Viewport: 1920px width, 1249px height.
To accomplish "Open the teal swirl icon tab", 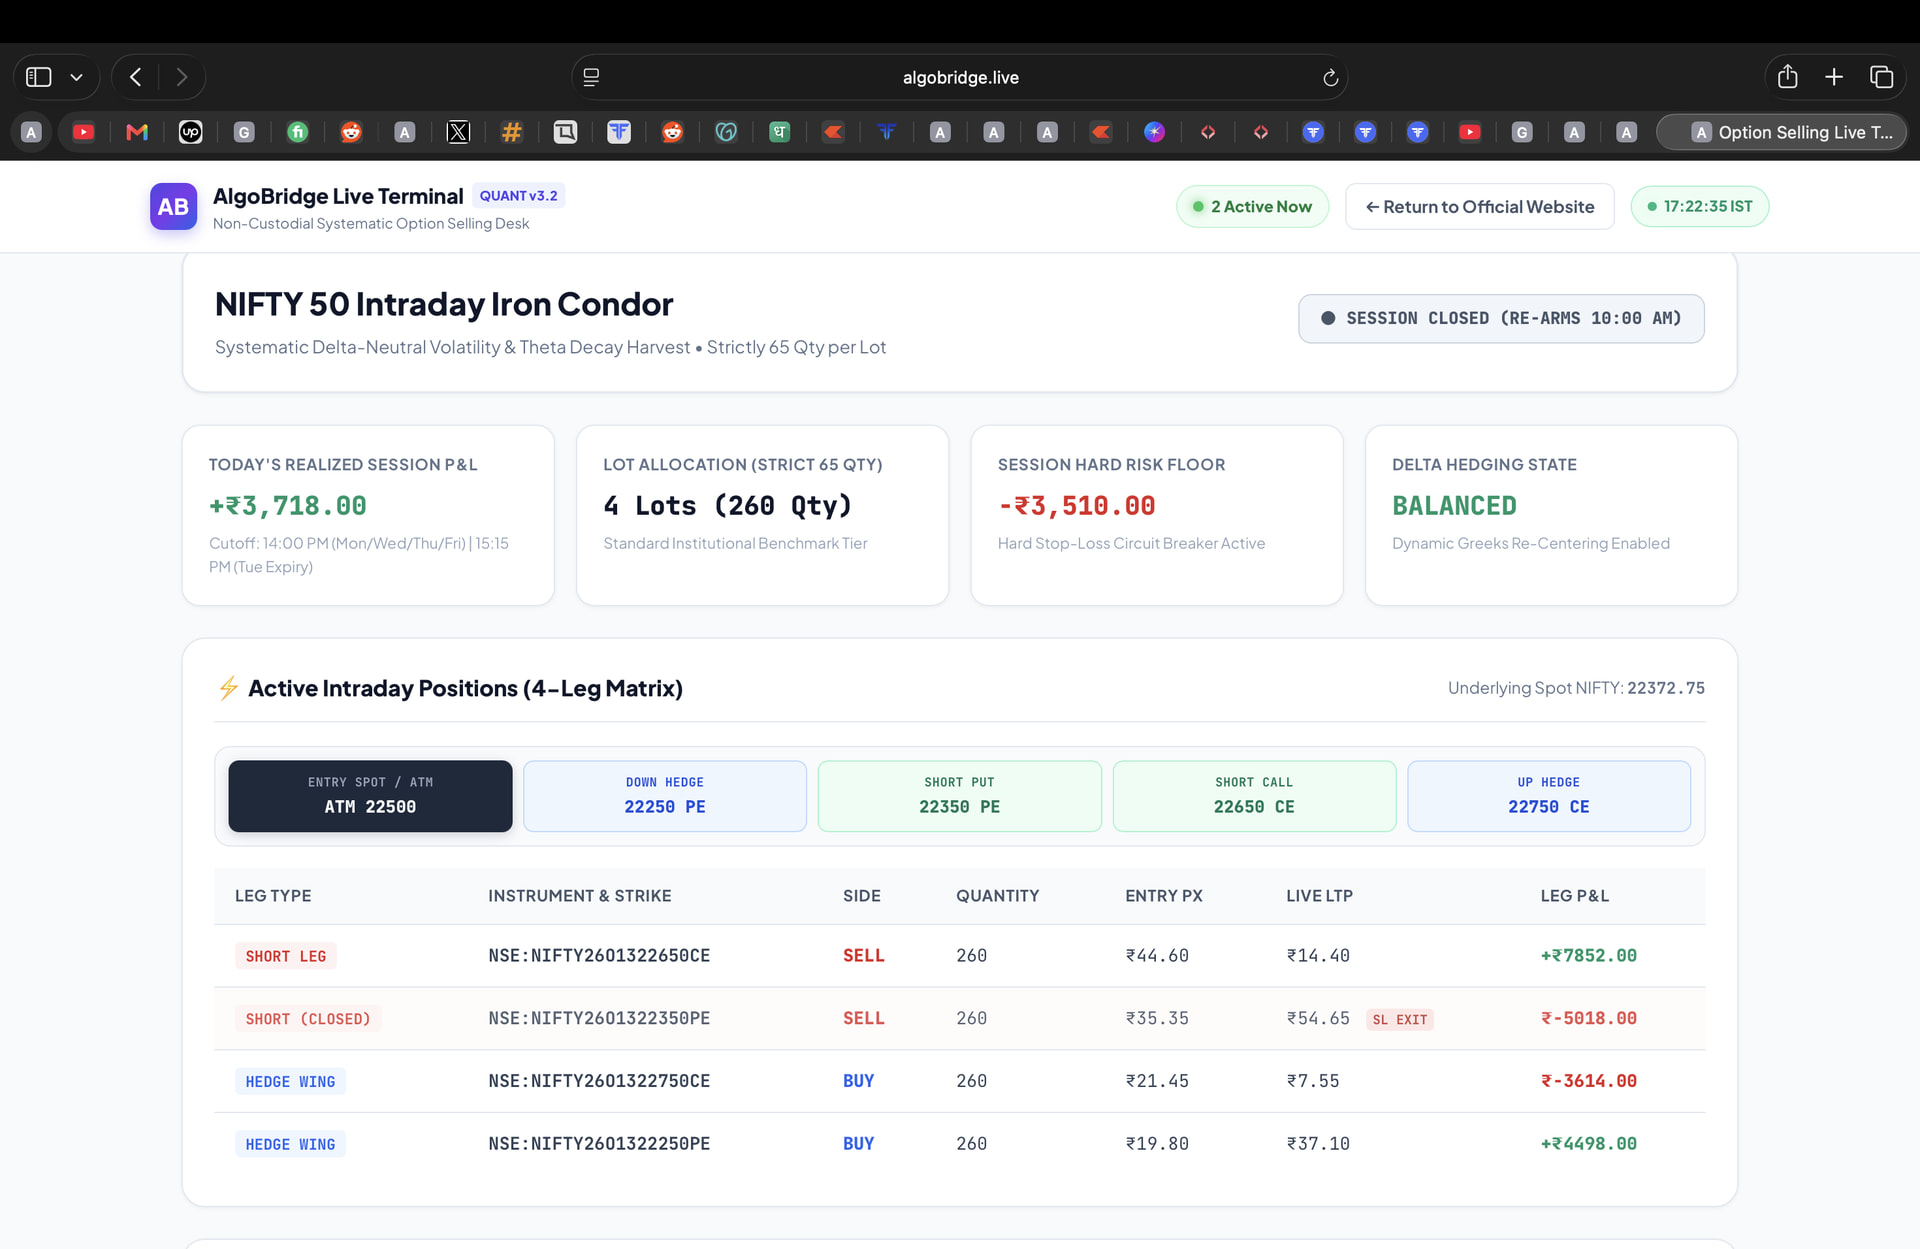I will 726,132.
